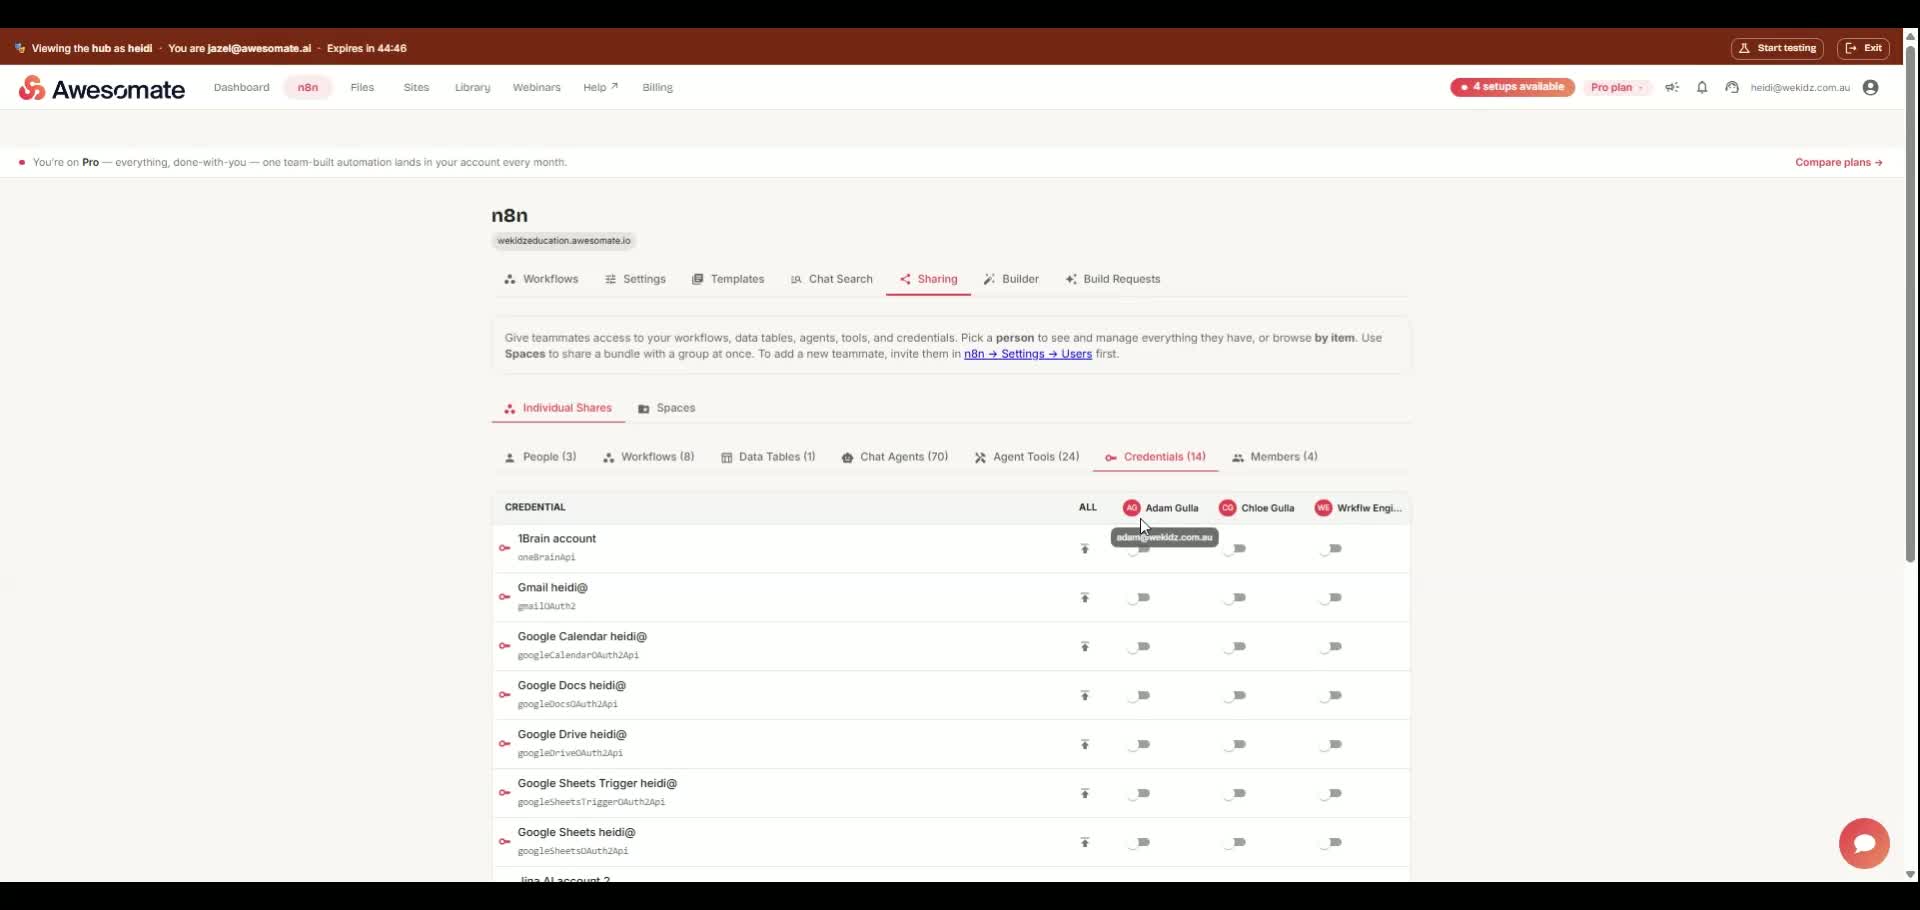
Task: Share Google Drive heidi@ with all
Action: tap(1085, 745)
